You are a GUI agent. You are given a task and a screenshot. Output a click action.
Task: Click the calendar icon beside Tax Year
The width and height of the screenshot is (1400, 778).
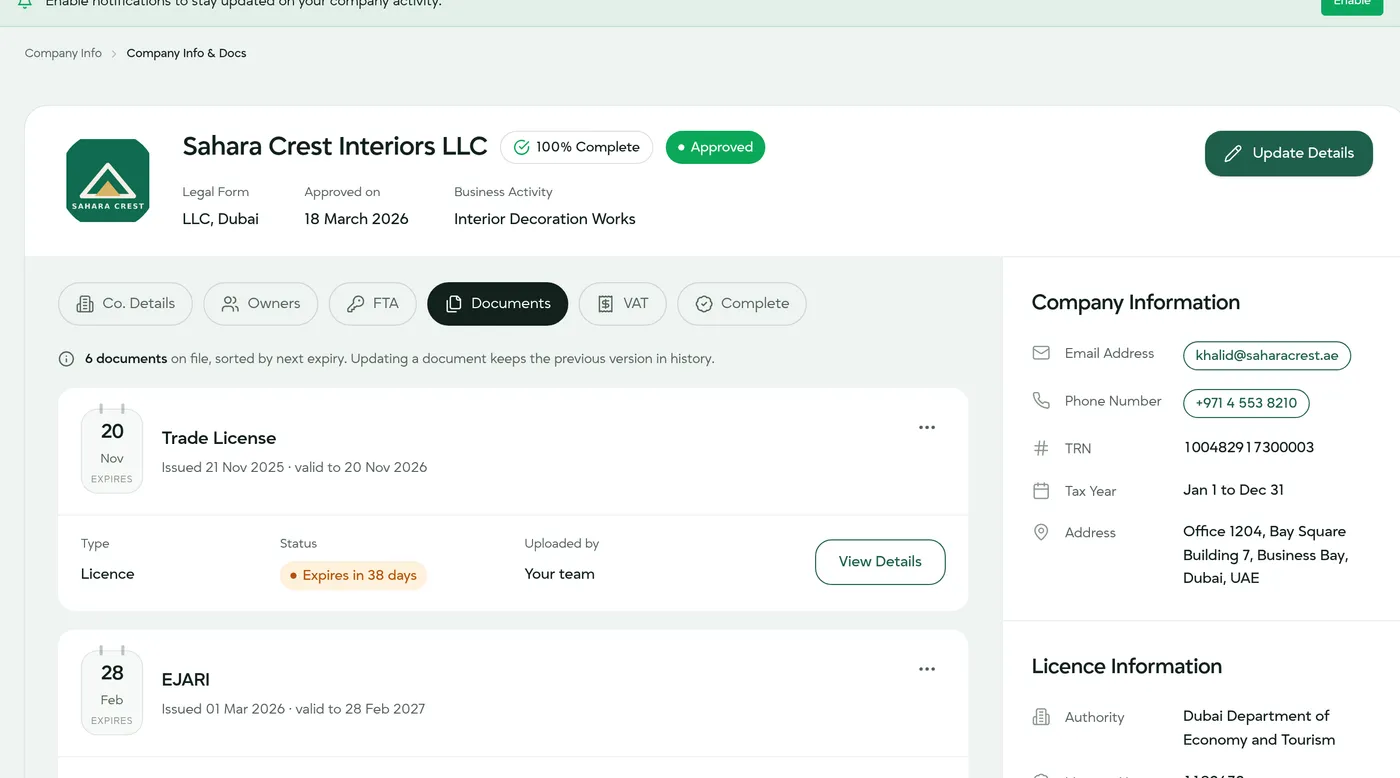click(x=1041, y=491)
